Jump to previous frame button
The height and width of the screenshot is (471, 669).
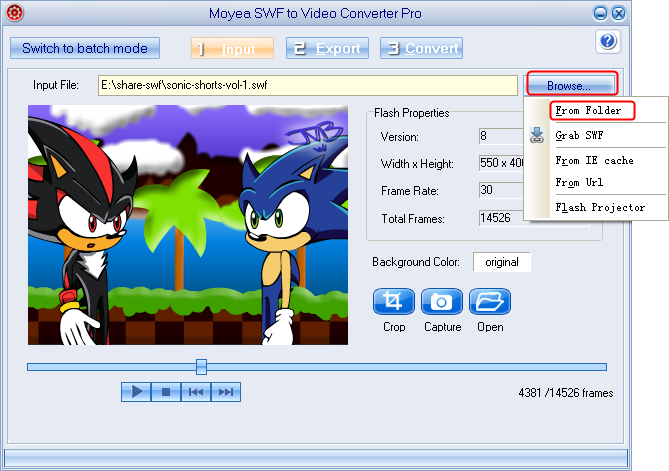tap(196, 392)
